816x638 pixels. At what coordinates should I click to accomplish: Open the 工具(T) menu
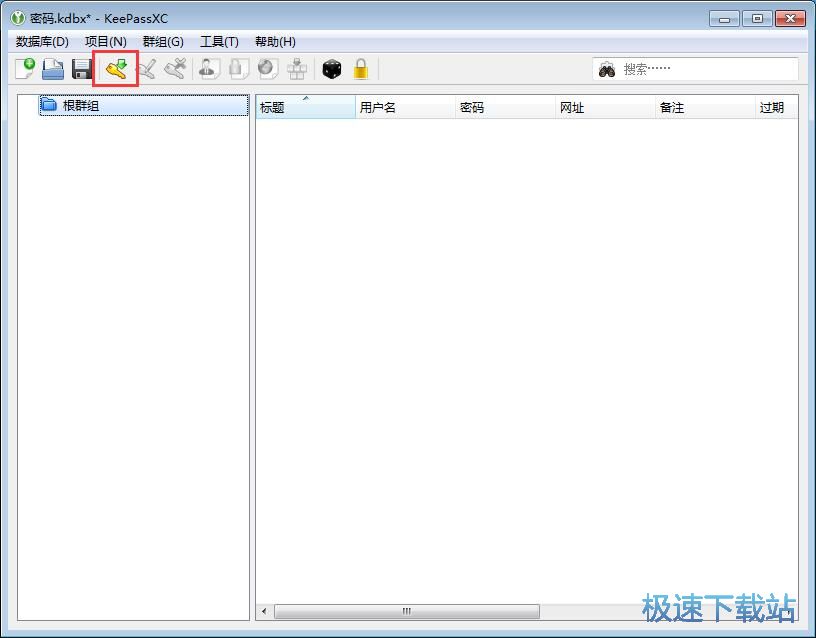(x=219, y=42)
